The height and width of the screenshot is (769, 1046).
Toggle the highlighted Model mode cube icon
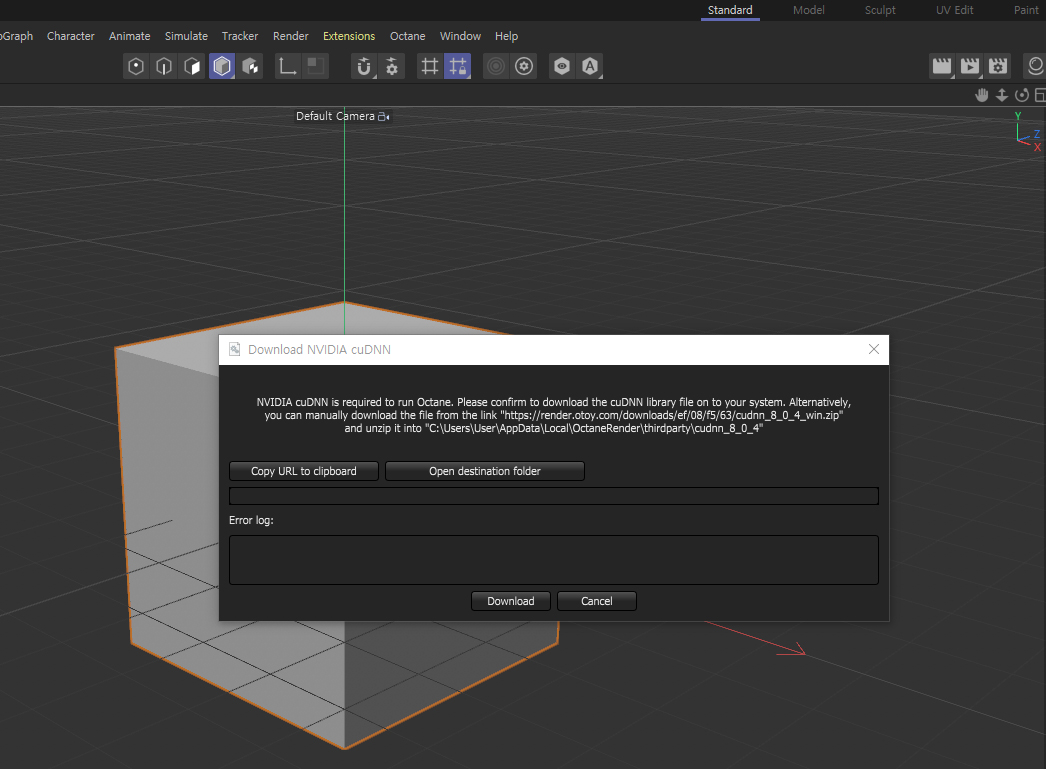(x=221, y=66)
